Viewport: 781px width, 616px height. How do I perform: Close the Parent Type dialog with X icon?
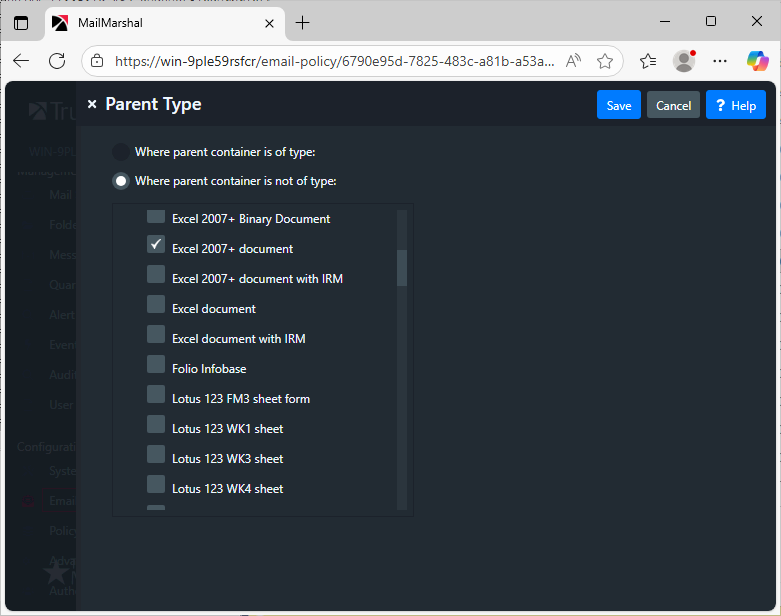[92, 104]
